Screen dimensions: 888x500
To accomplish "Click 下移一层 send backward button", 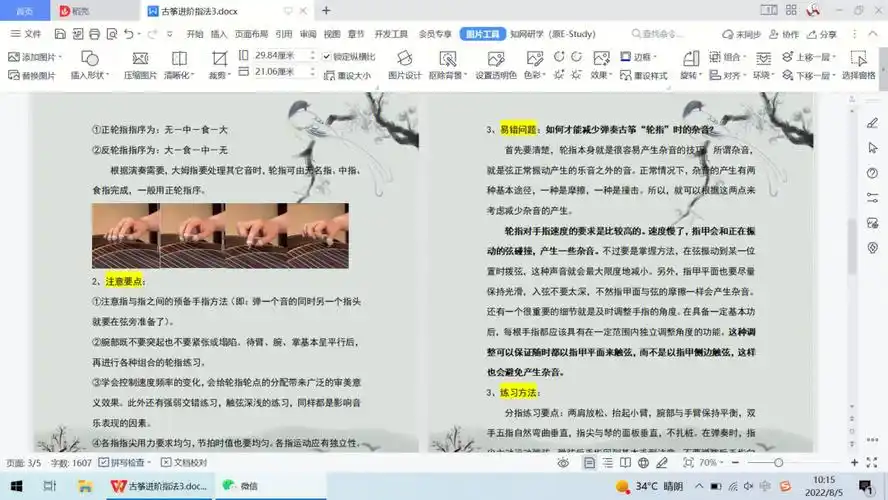I will tap(808, 75).
